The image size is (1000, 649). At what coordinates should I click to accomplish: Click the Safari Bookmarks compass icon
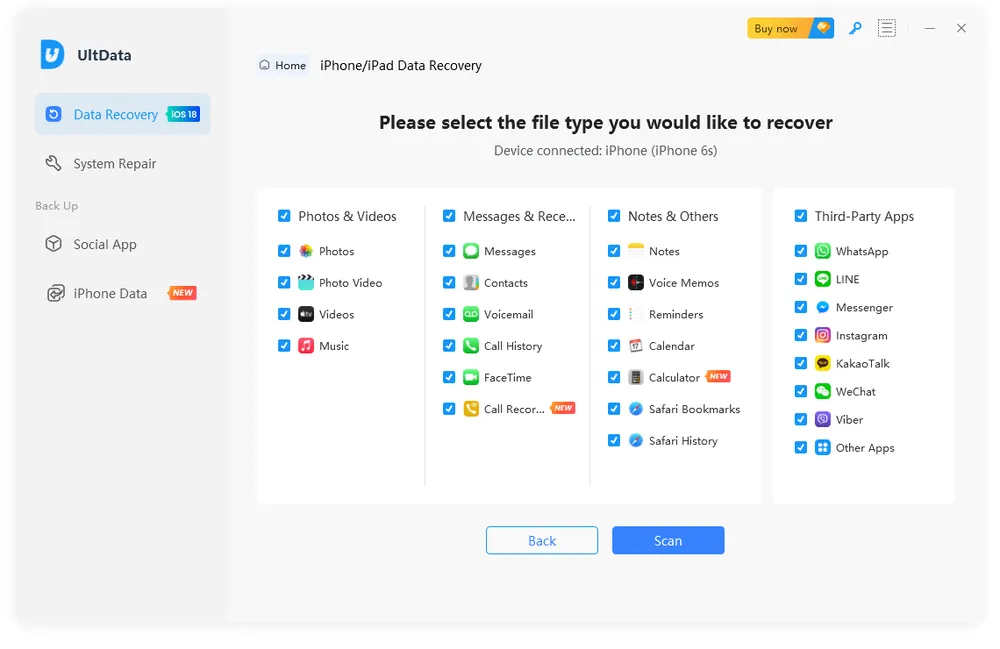pos(636,409)
